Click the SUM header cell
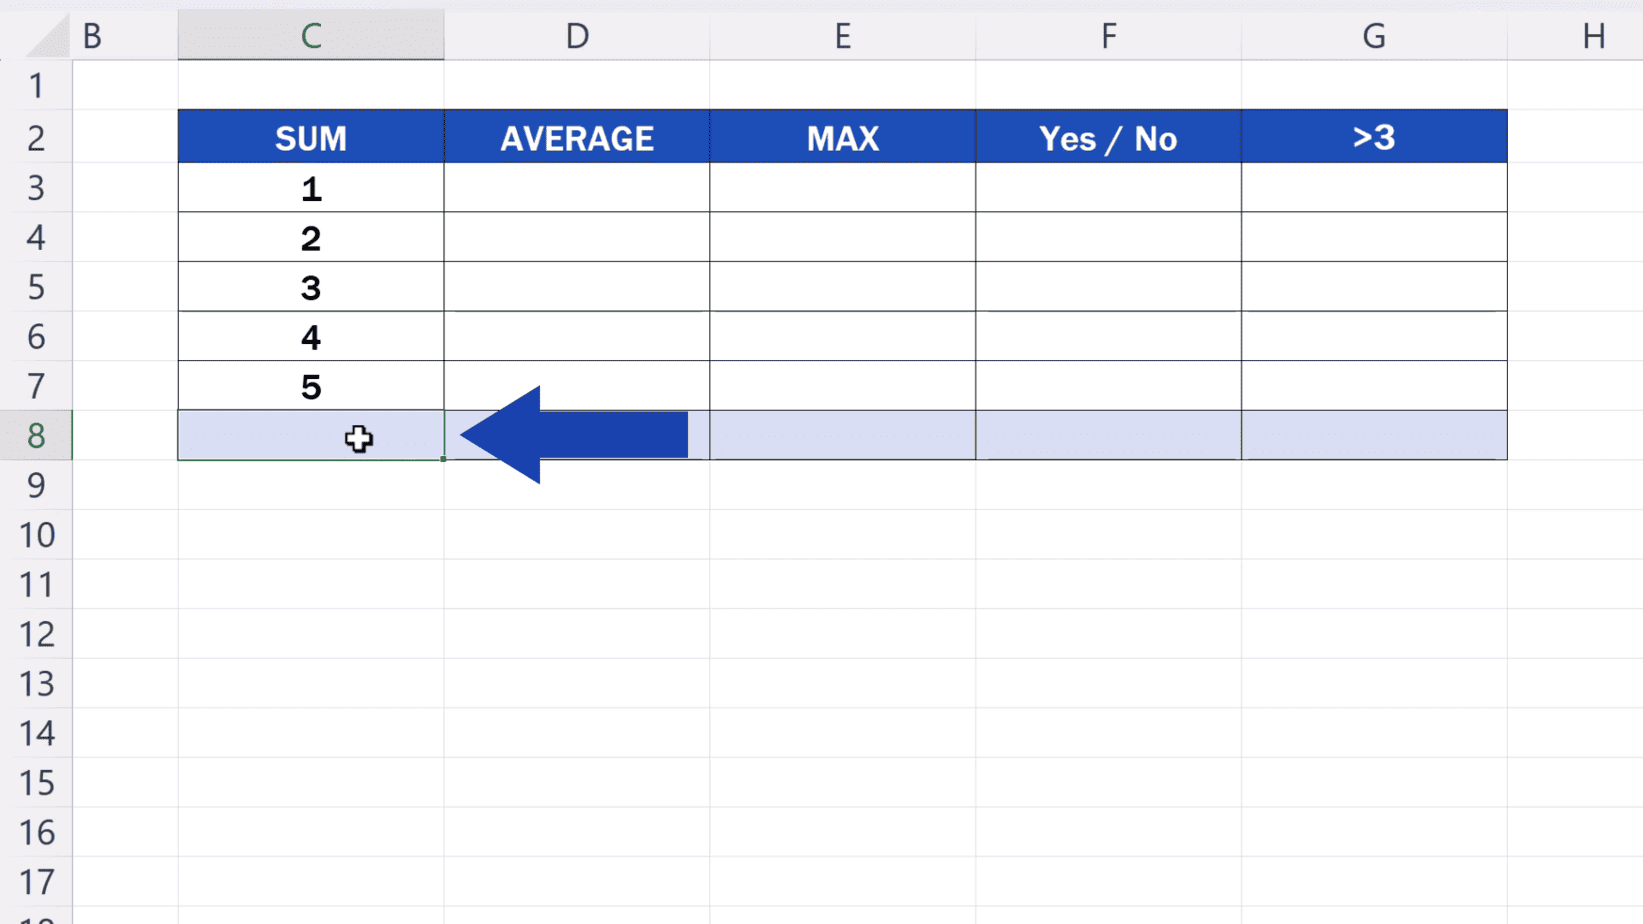The height and width of the screenshot is (924, 1643). [x=310, y=137]
